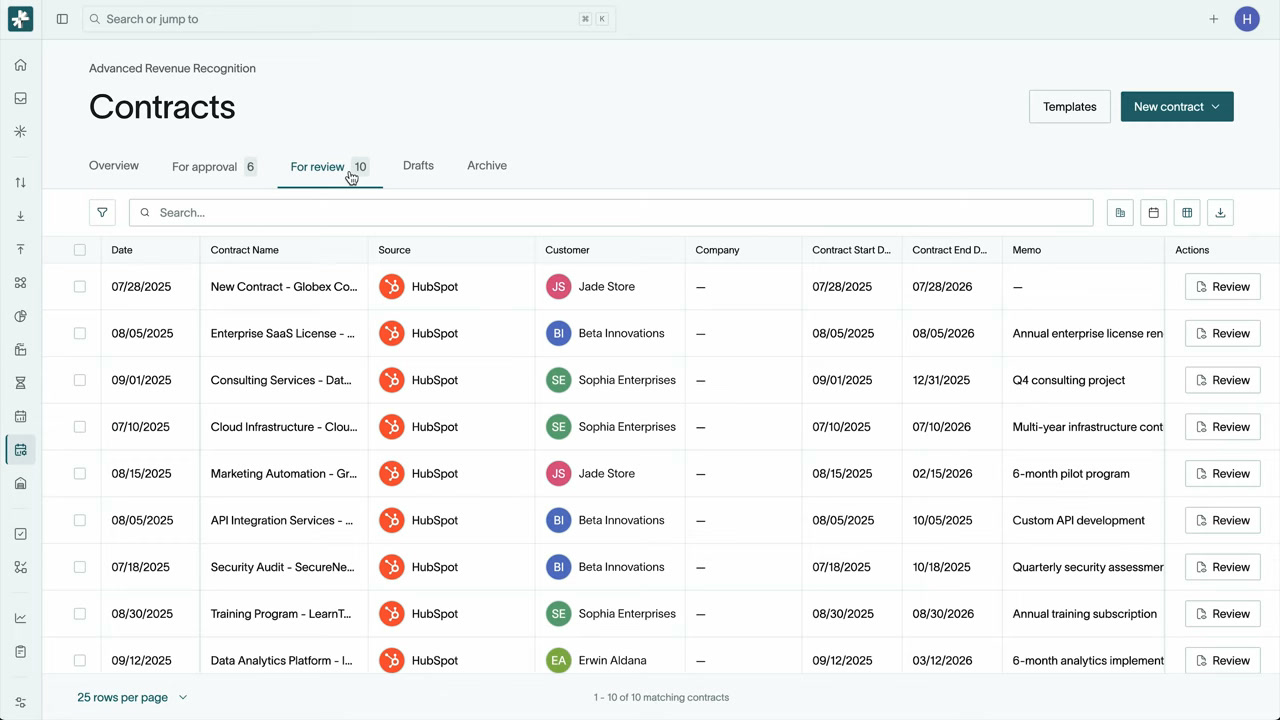Open the table columns layout icon

pyautogui.click(x=1187, y=212)
